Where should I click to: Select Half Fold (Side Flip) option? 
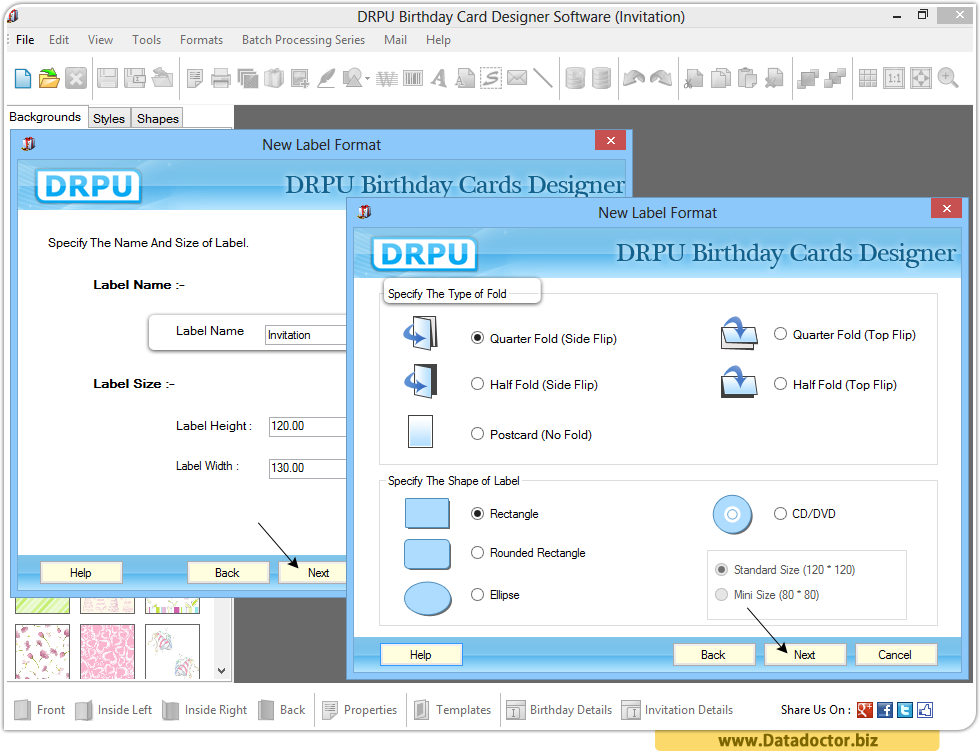[x=478, y=384]
